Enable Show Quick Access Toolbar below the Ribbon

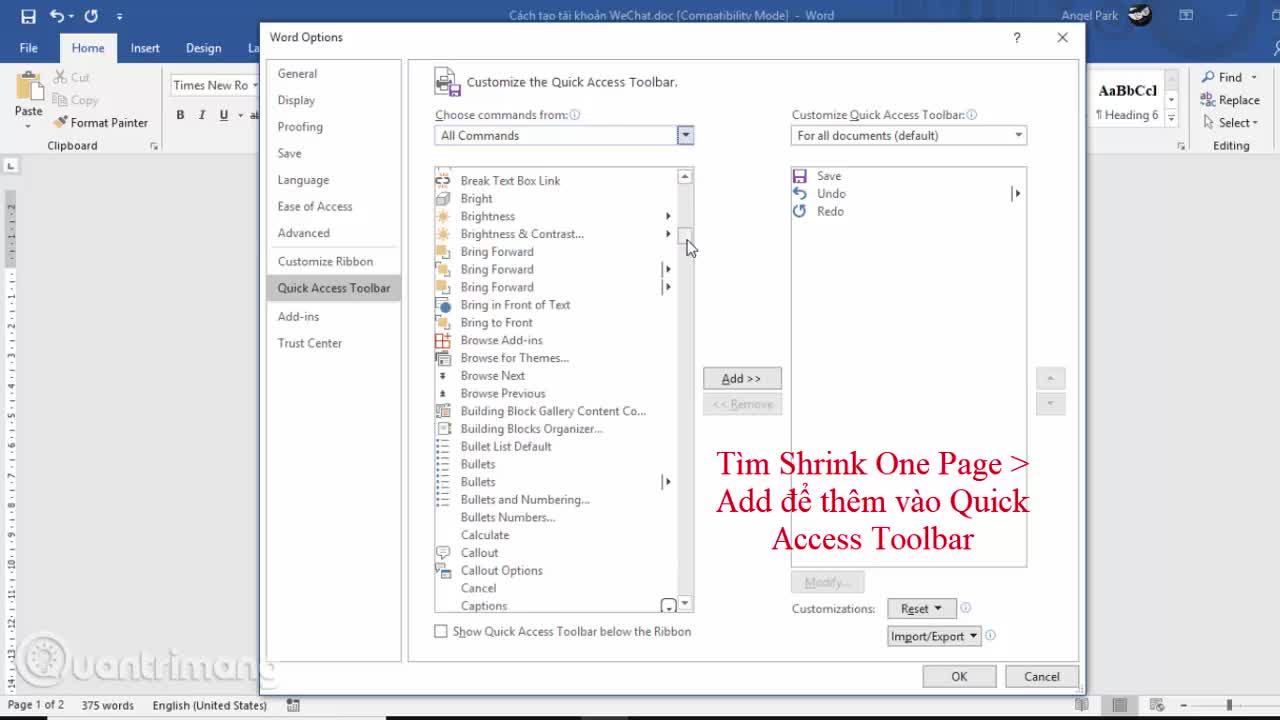[x=441, y=632]
